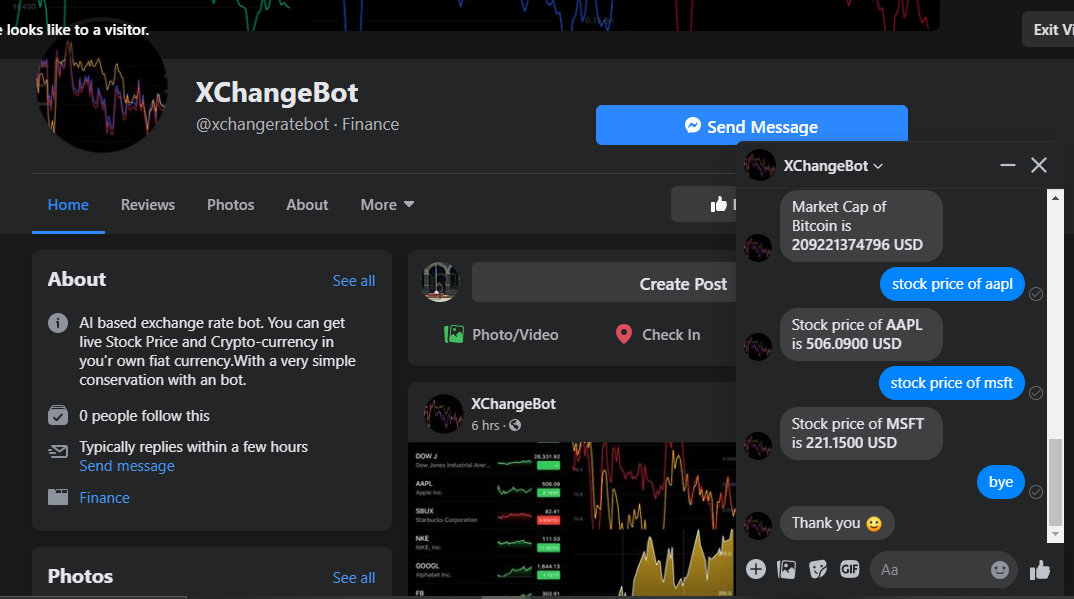The width and height of the screenshot is (1074, 599).
Task: Click the 'Stock price of AAPL is 506.0900 USD' reply
Action: click(x=861, y=334)
